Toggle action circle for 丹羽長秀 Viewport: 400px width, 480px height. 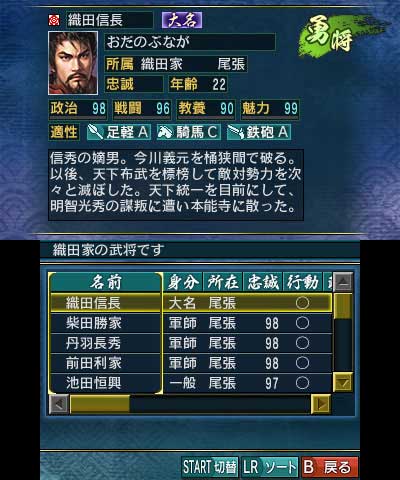tap(302, 343)
